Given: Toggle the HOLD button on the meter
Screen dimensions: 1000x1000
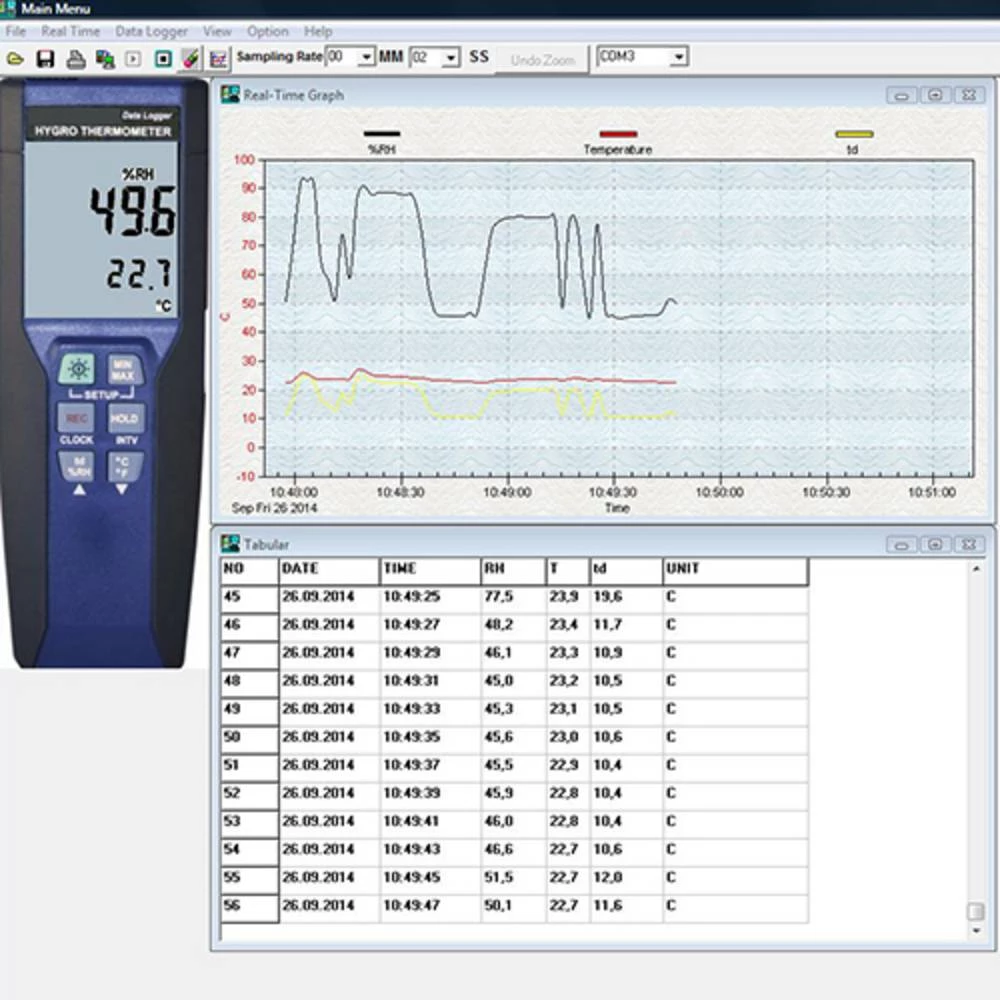Looking at the screenshot, I should (125, 419).
